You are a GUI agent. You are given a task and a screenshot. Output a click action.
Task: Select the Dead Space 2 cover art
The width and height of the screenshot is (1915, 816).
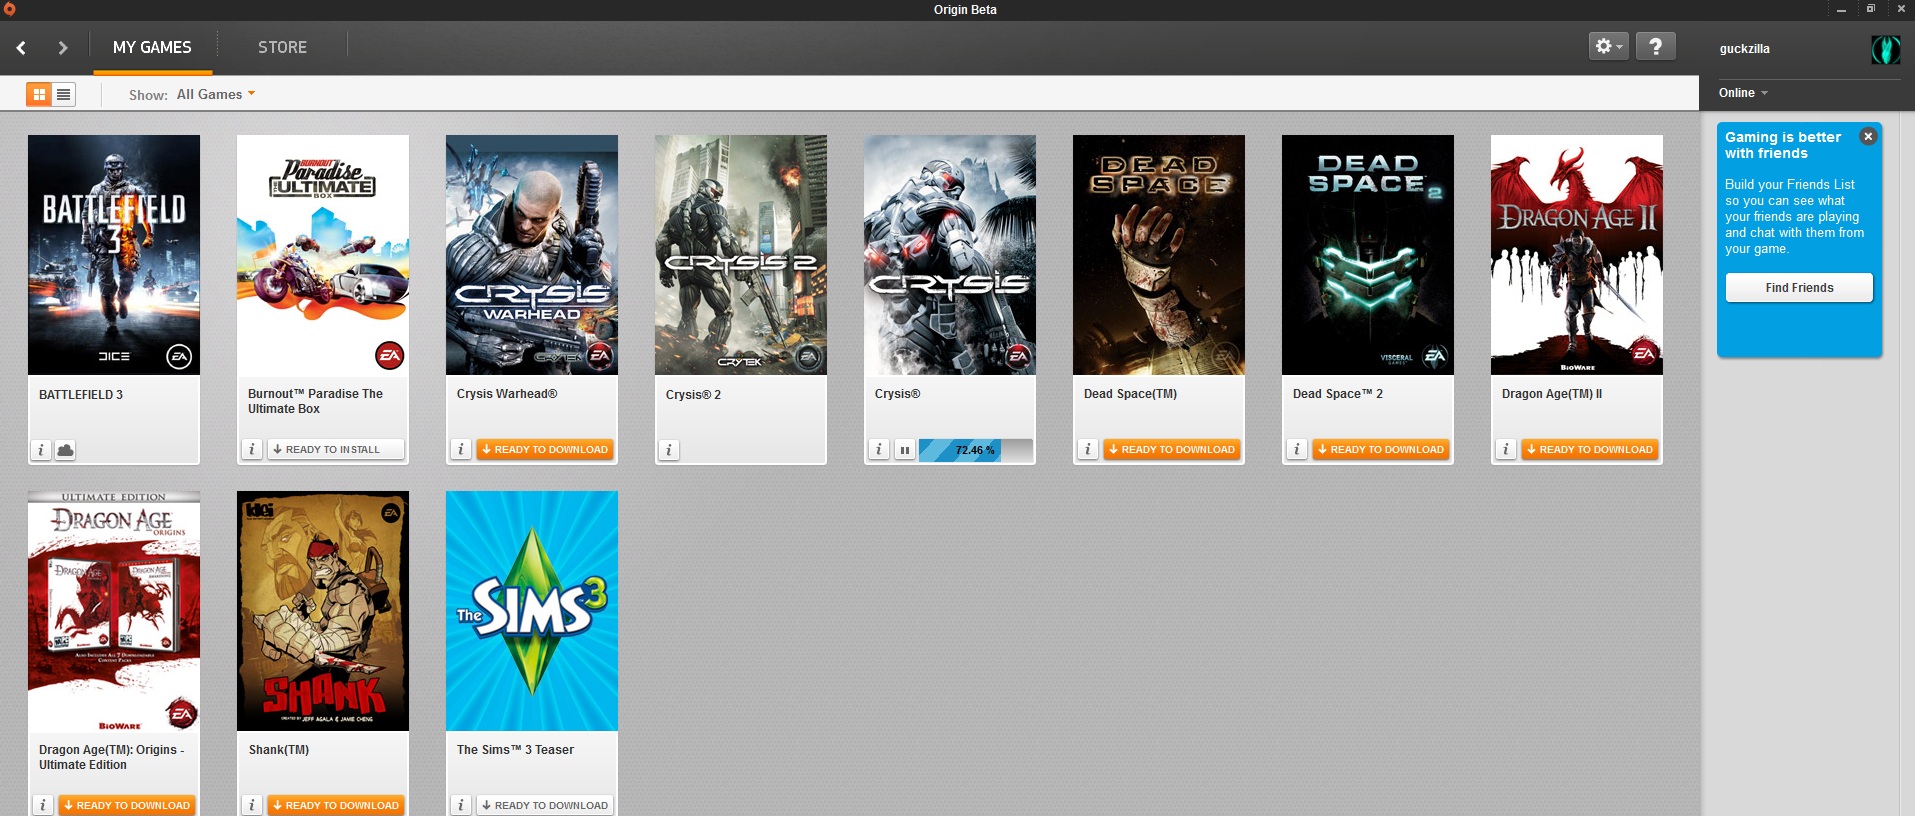[1368, 255]
